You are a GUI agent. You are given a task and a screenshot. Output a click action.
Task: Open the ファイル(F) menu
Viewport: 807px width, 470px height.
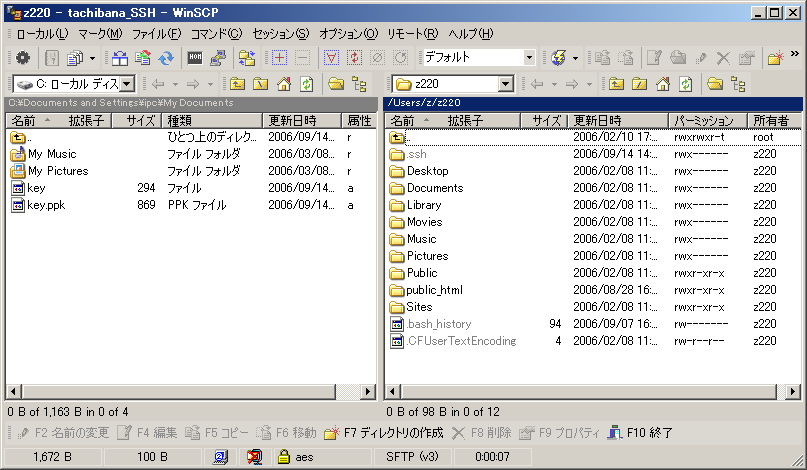pyautogui.click(x=157, y=34)
